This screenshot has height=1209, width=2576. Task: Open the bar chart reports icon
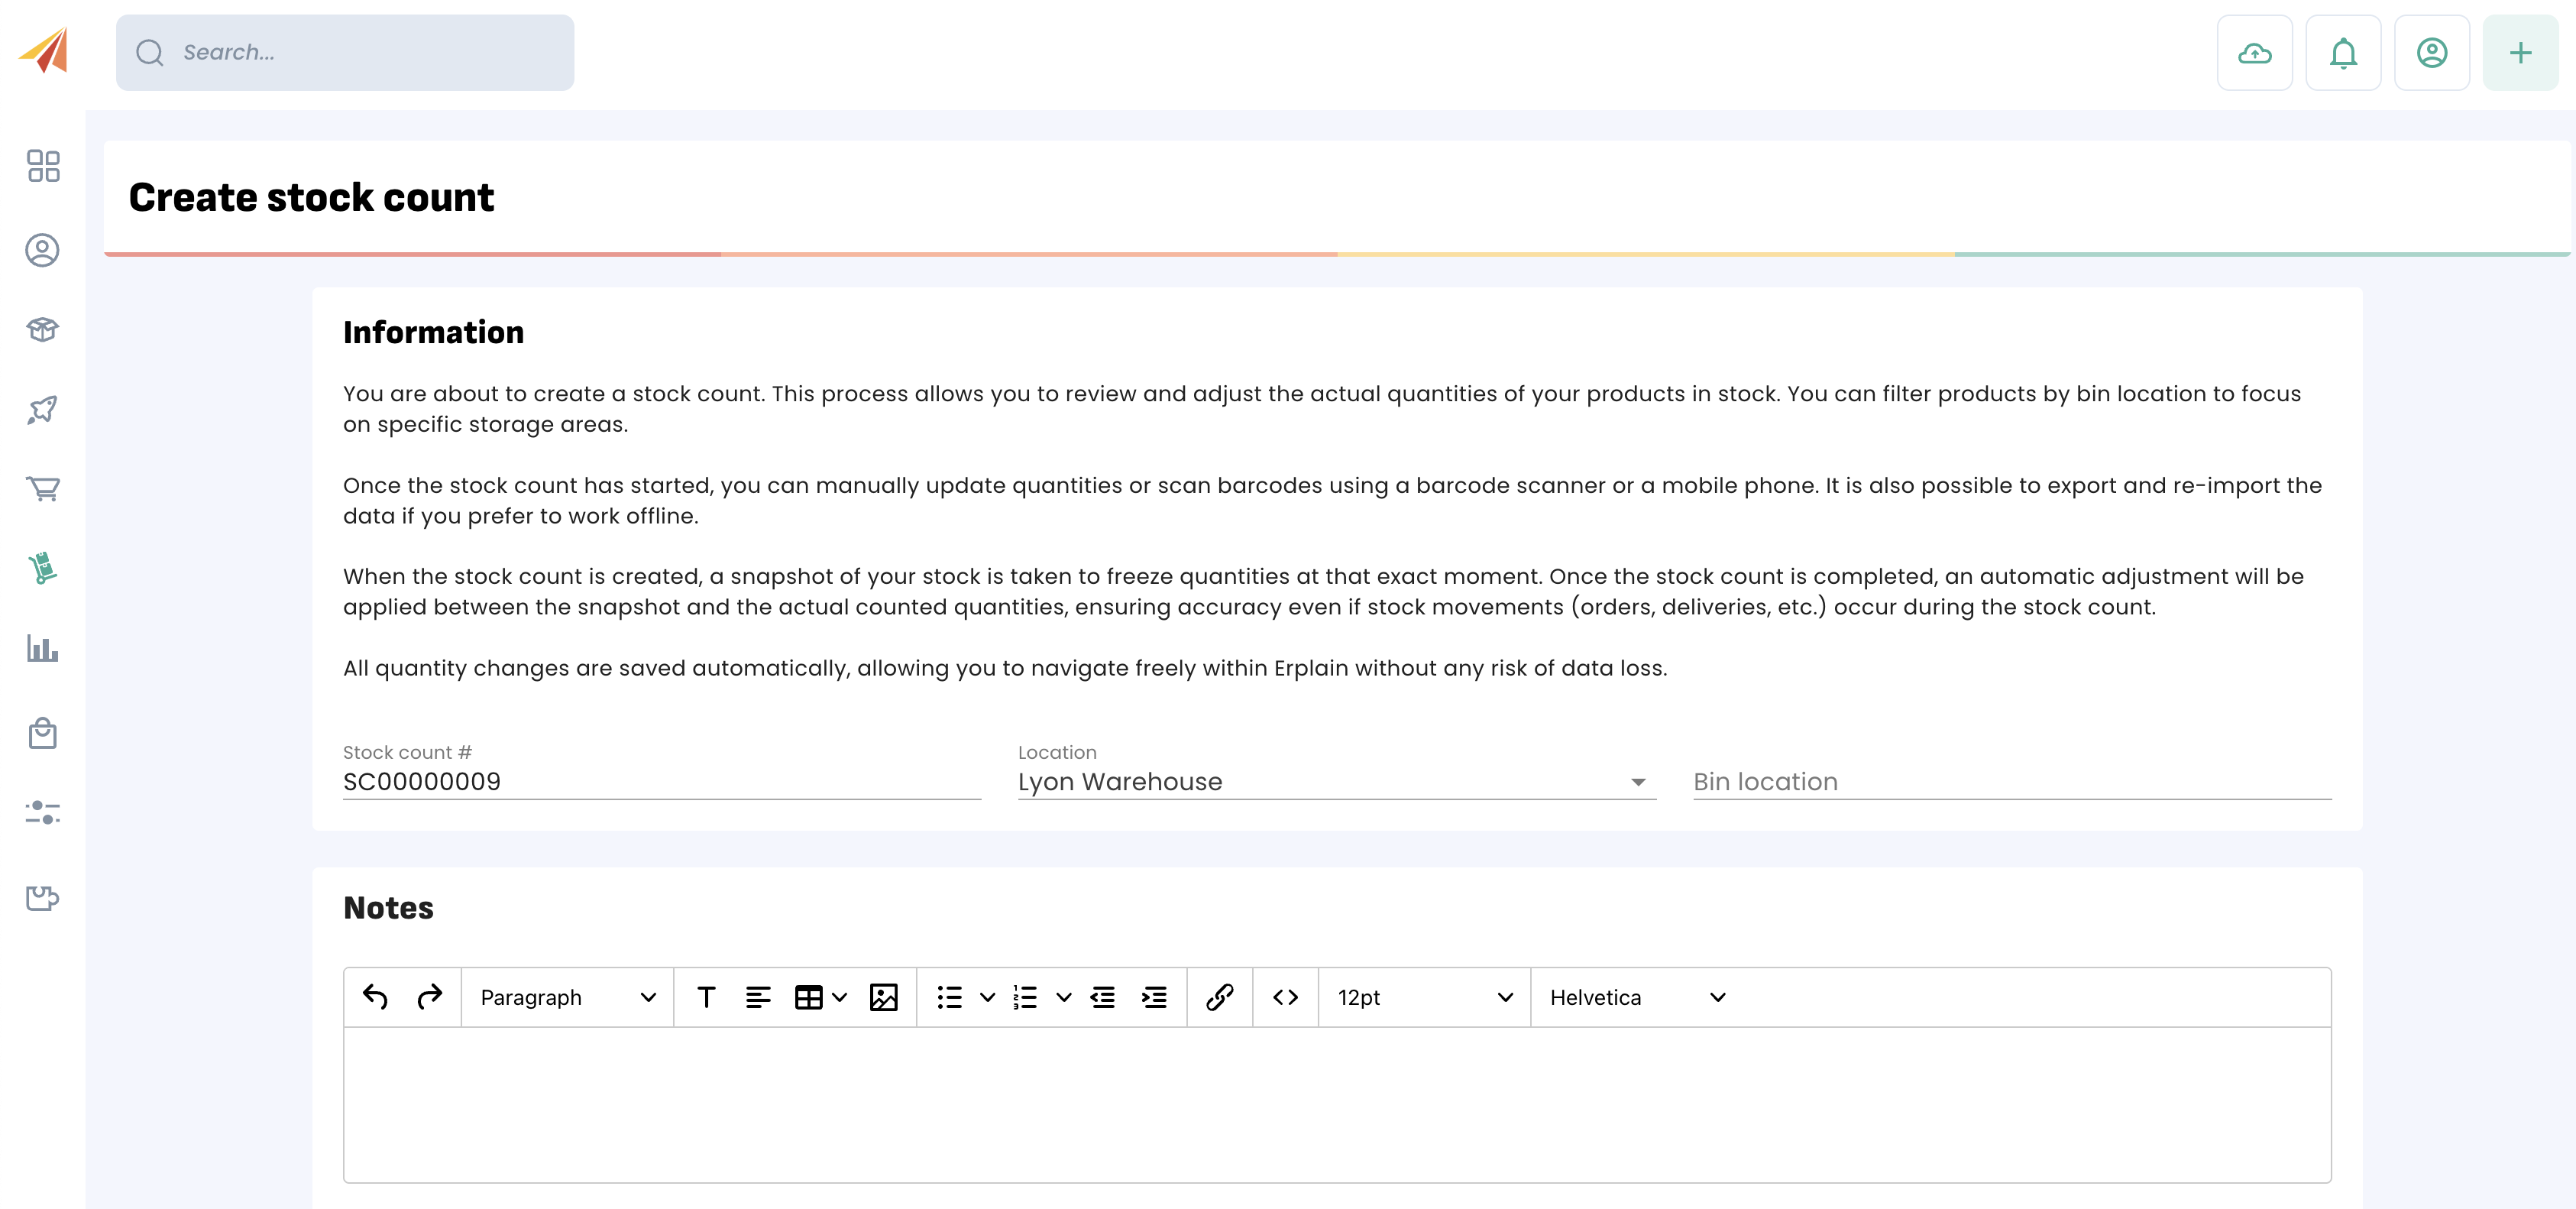(43, 649)
